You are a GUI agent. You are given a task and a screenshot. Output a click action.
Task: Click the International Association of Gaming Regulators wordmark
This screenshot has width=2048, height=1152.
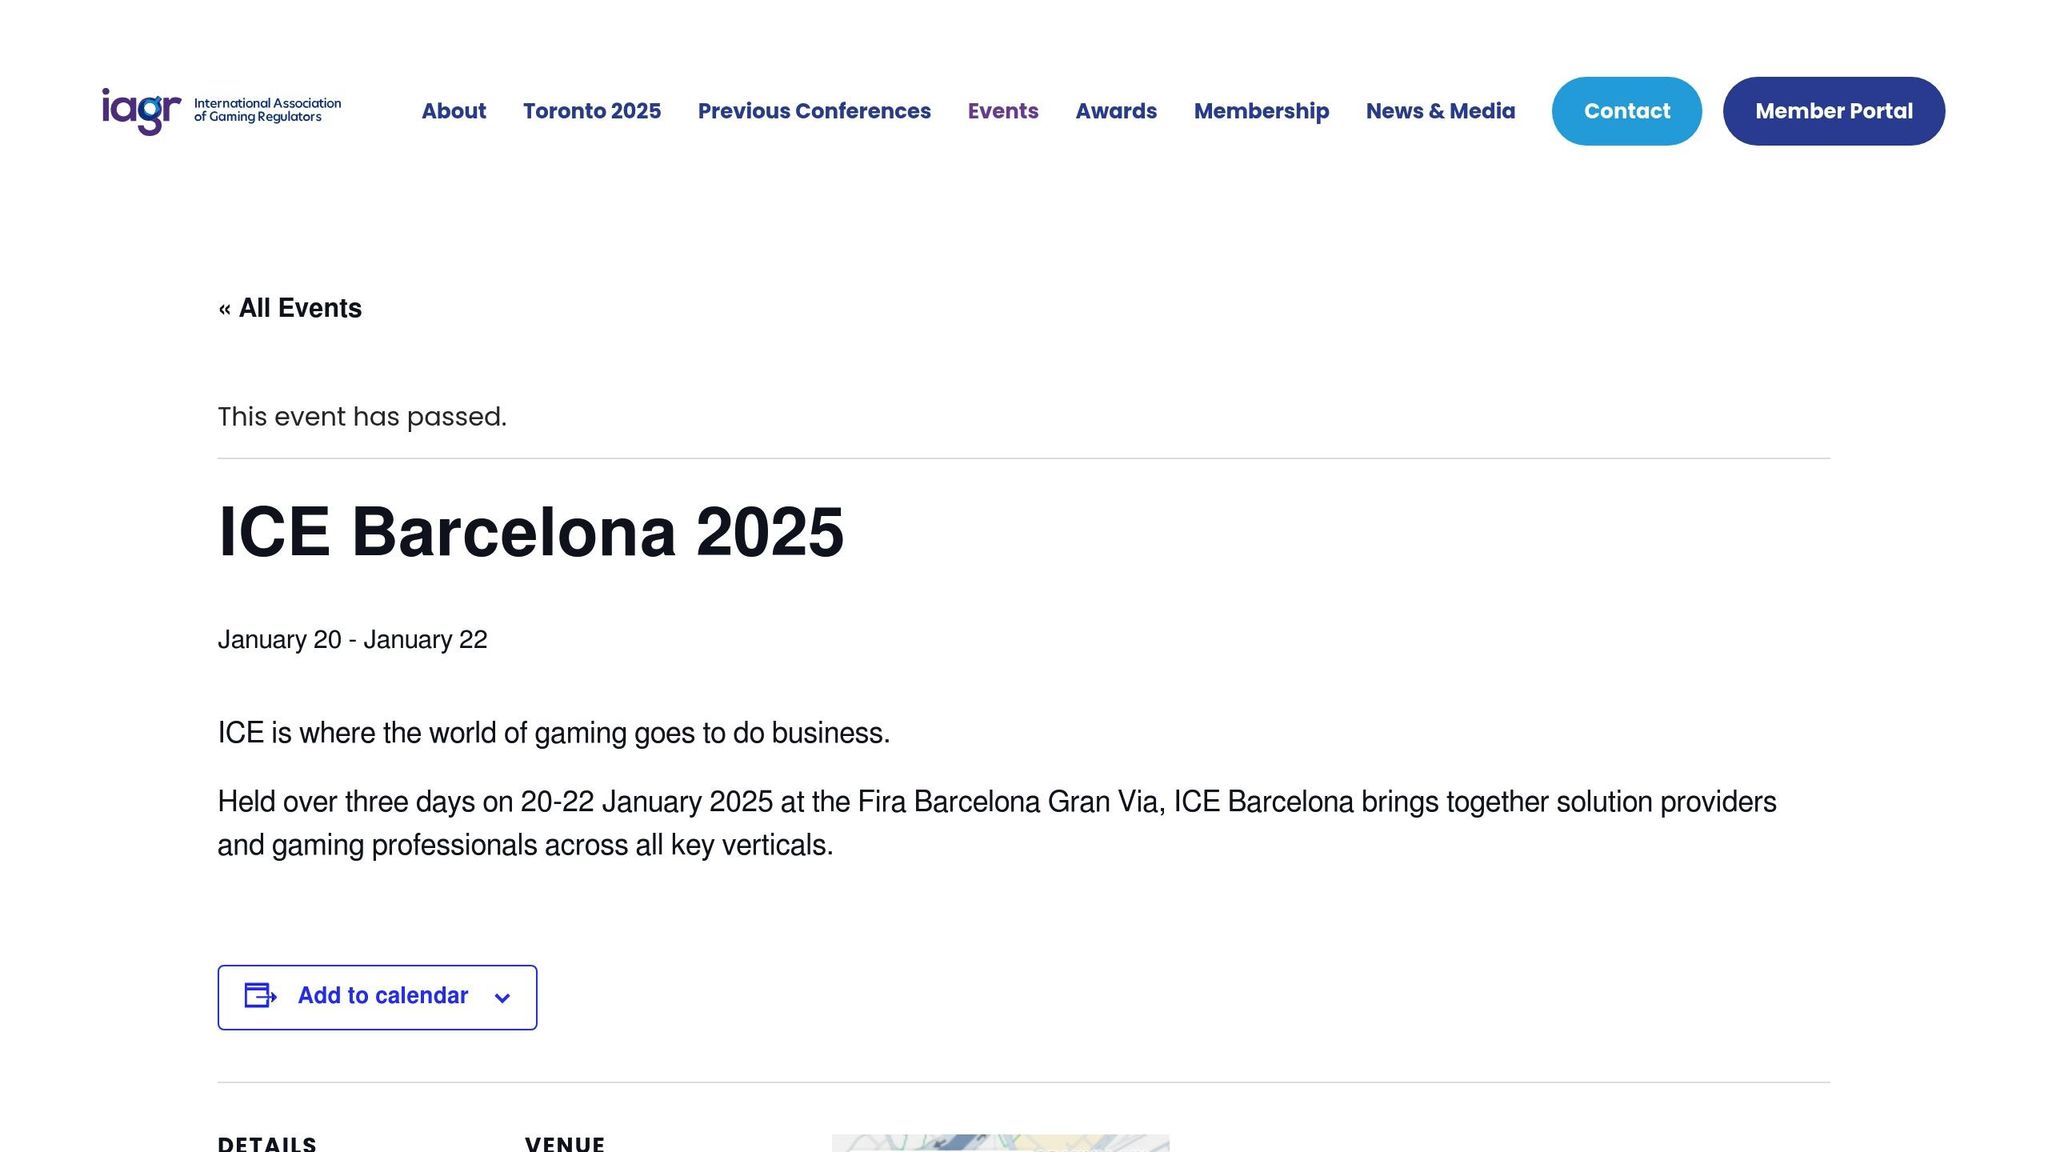[x=266, y=110]
